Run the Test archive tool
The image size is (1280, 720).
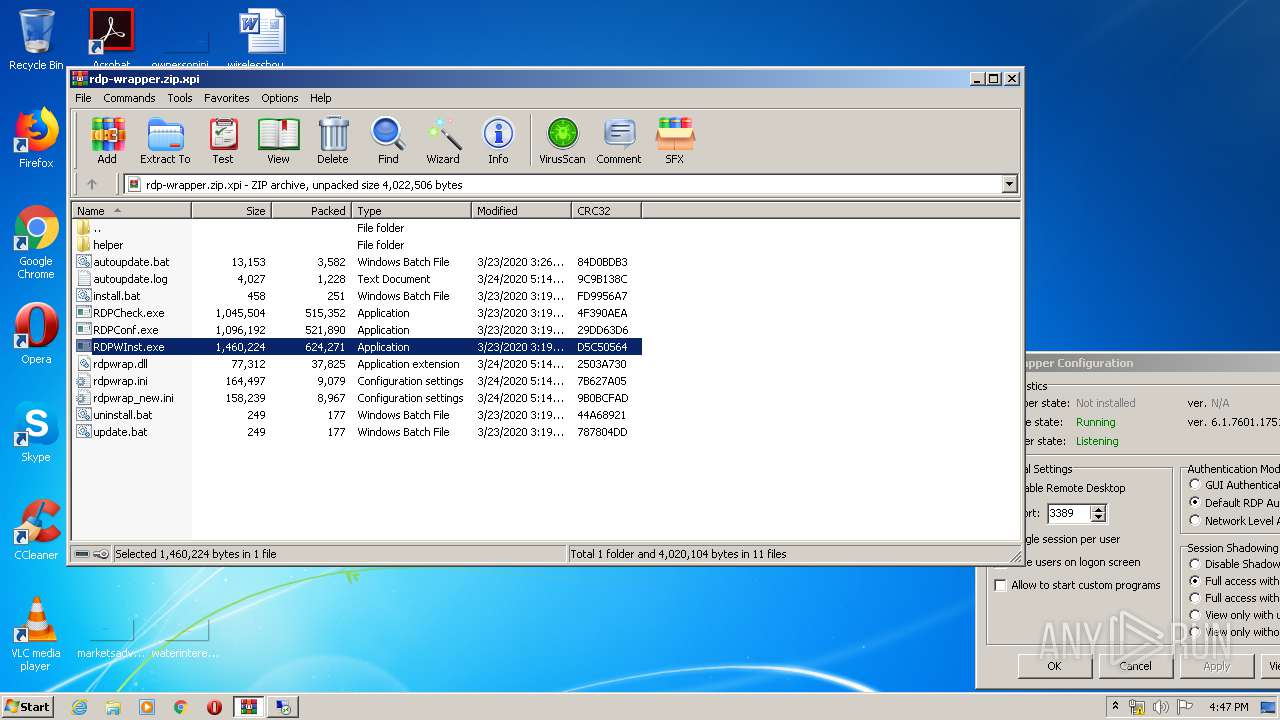coord(223,141)
